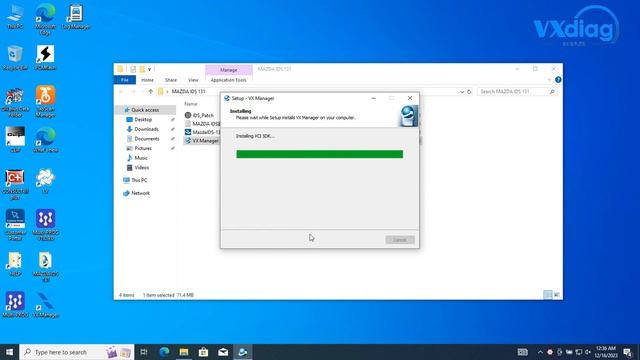640x360 pixels.
Task: Click the MAZDA IDS 131 address breadcrumb
Action: click(189, 91)
